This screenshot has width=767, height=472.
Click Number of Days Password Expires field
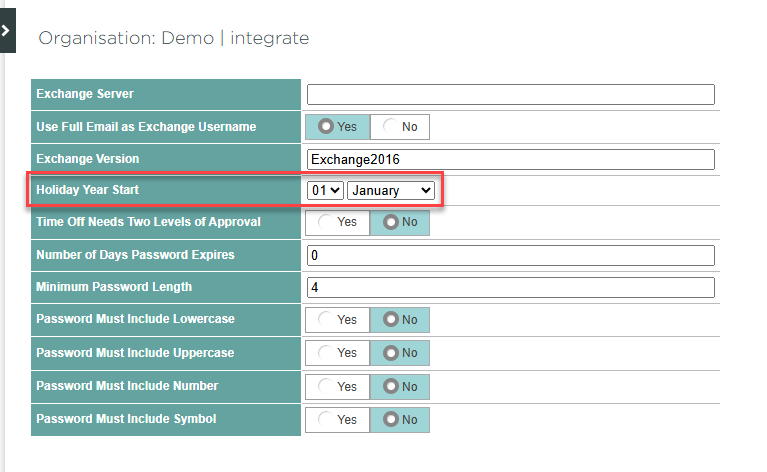coord(510,255)
